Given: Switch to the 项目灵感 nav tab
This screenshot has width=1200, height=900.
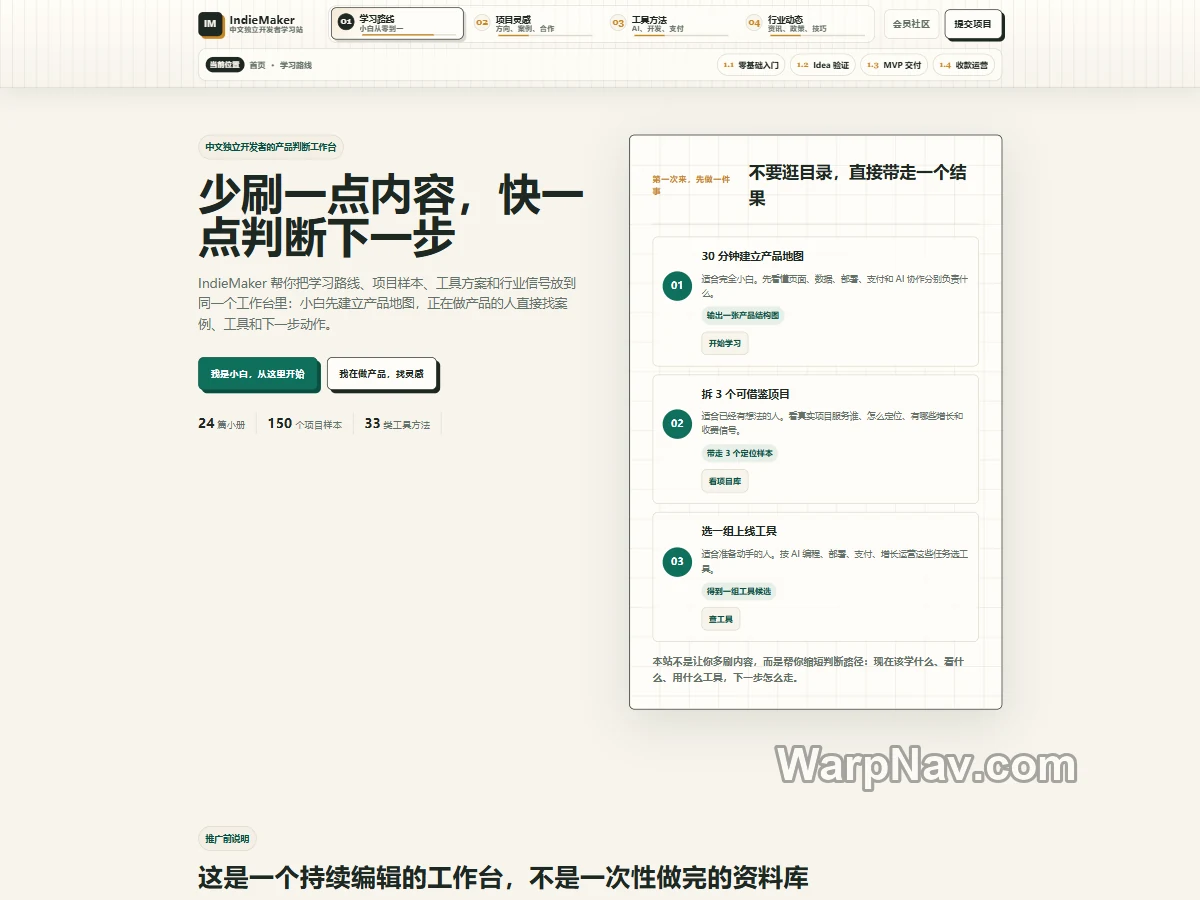Looking at the screenshot, I should tap(533, 24).
